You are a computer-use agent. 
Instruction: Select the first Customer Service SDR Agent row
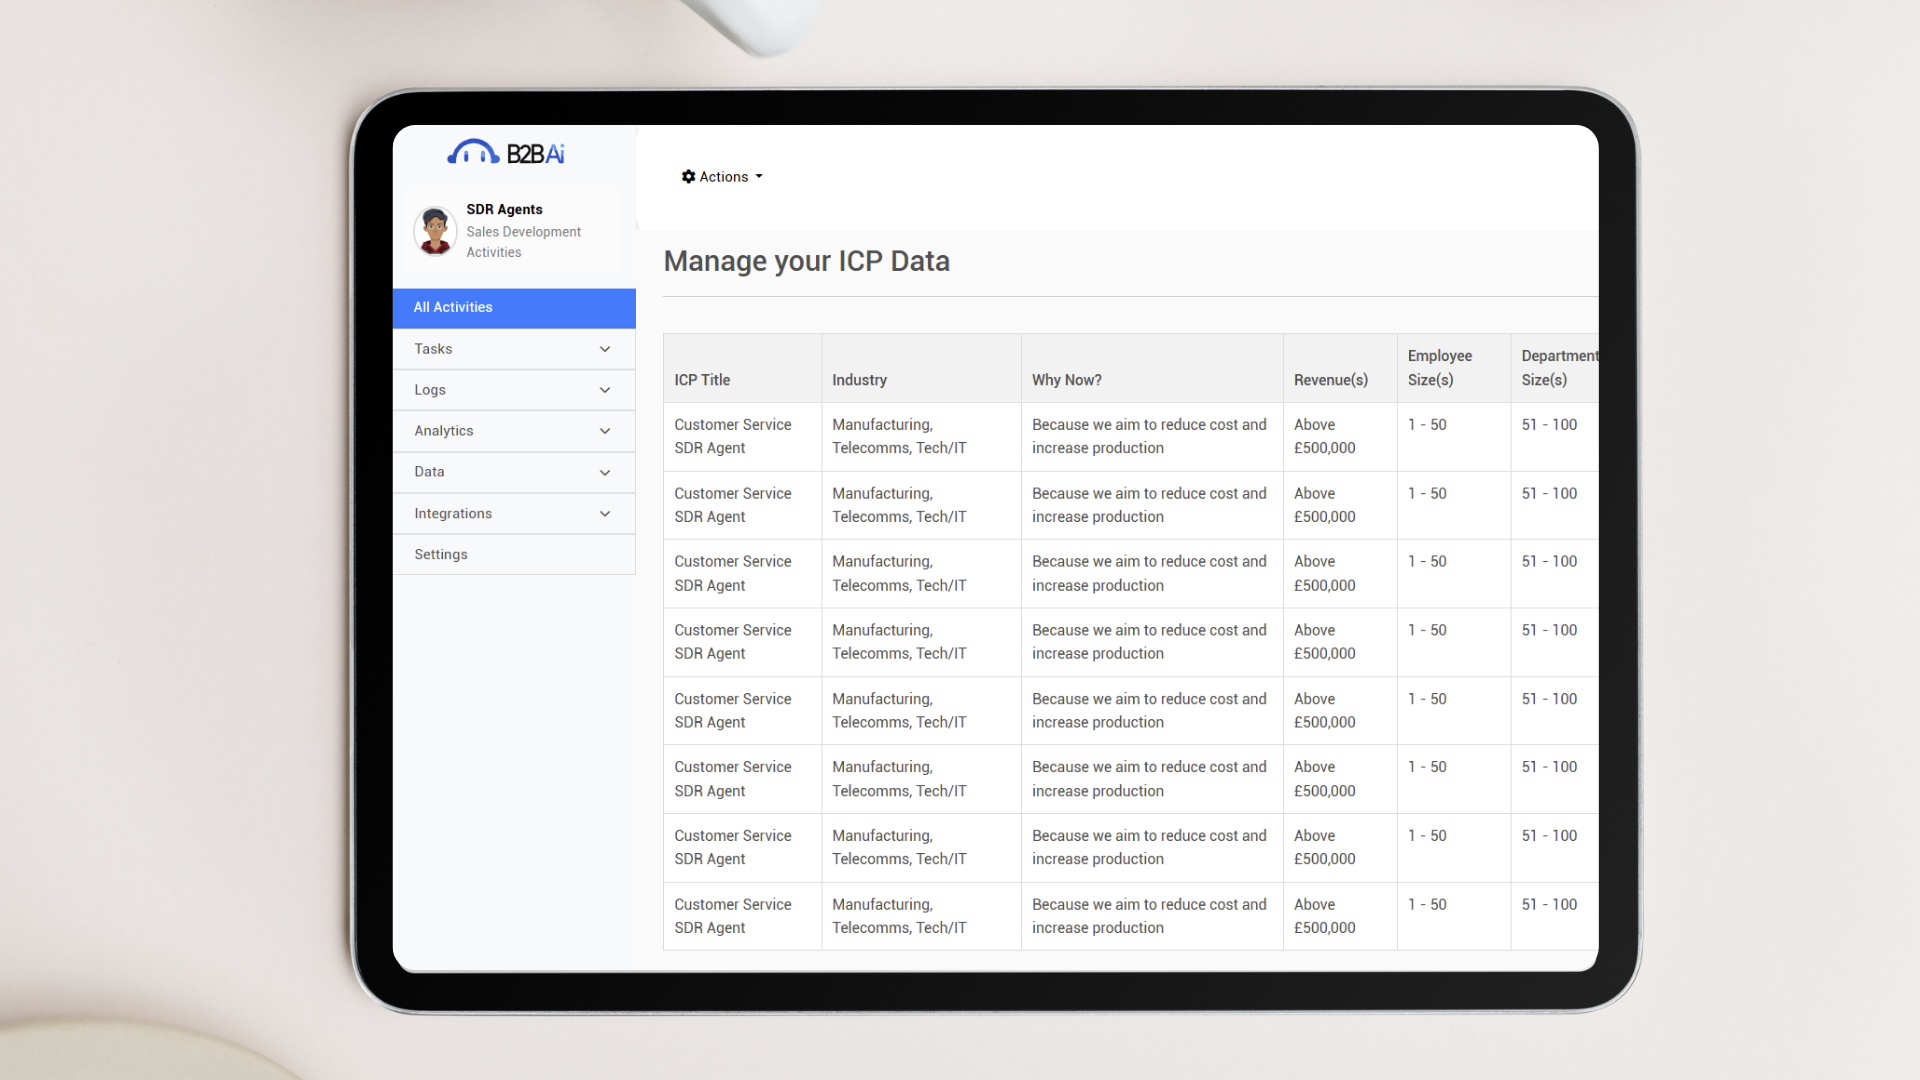pos(733,437)
